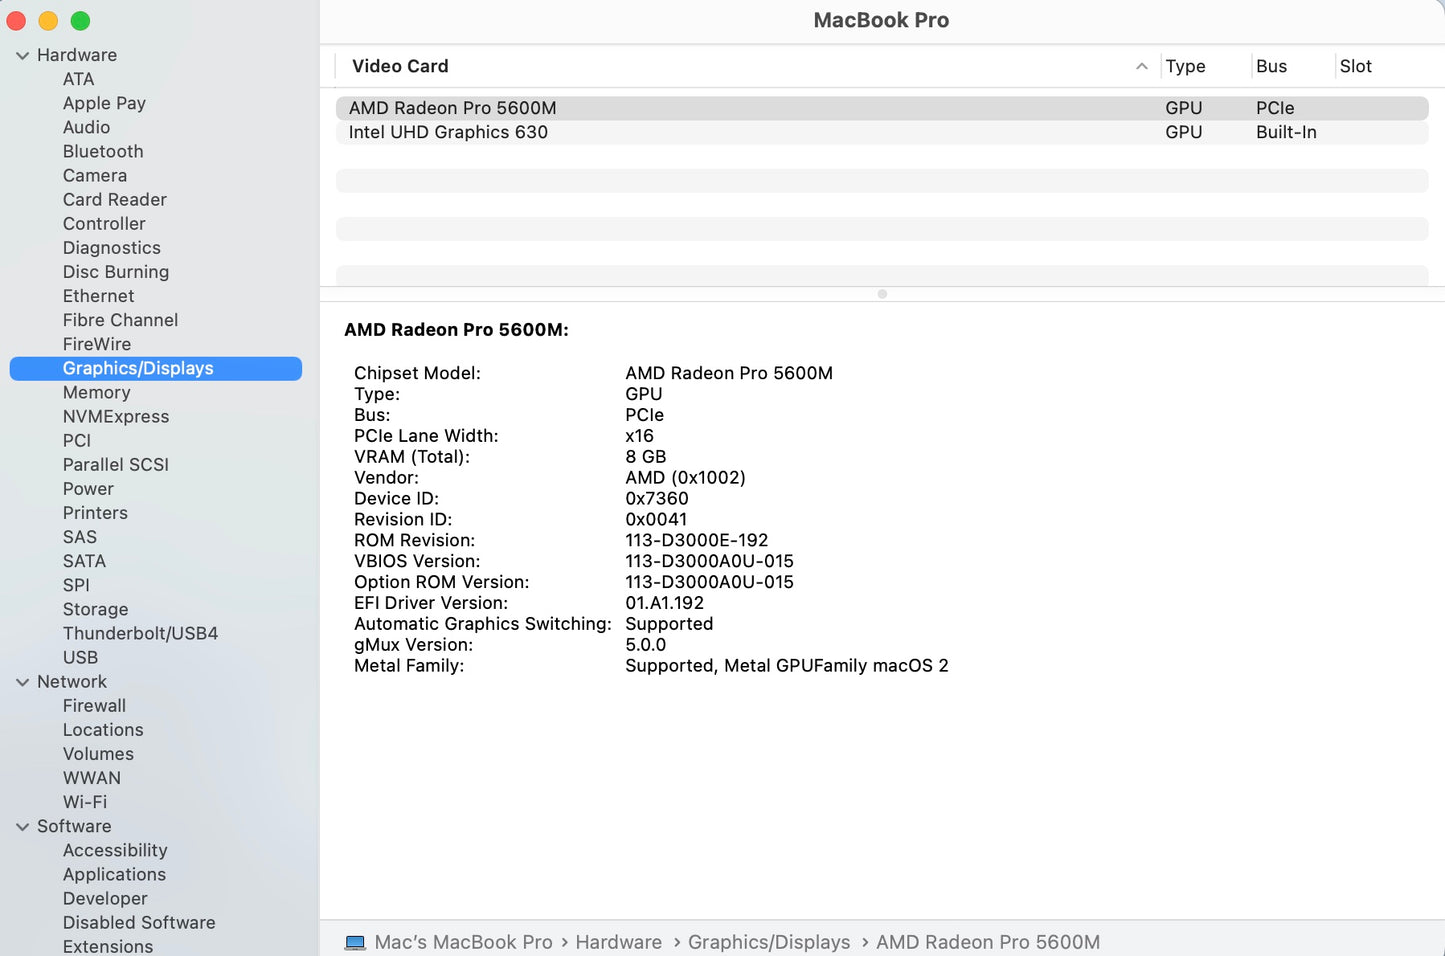Sort the list by the Bus column

tap(1271, 66)
